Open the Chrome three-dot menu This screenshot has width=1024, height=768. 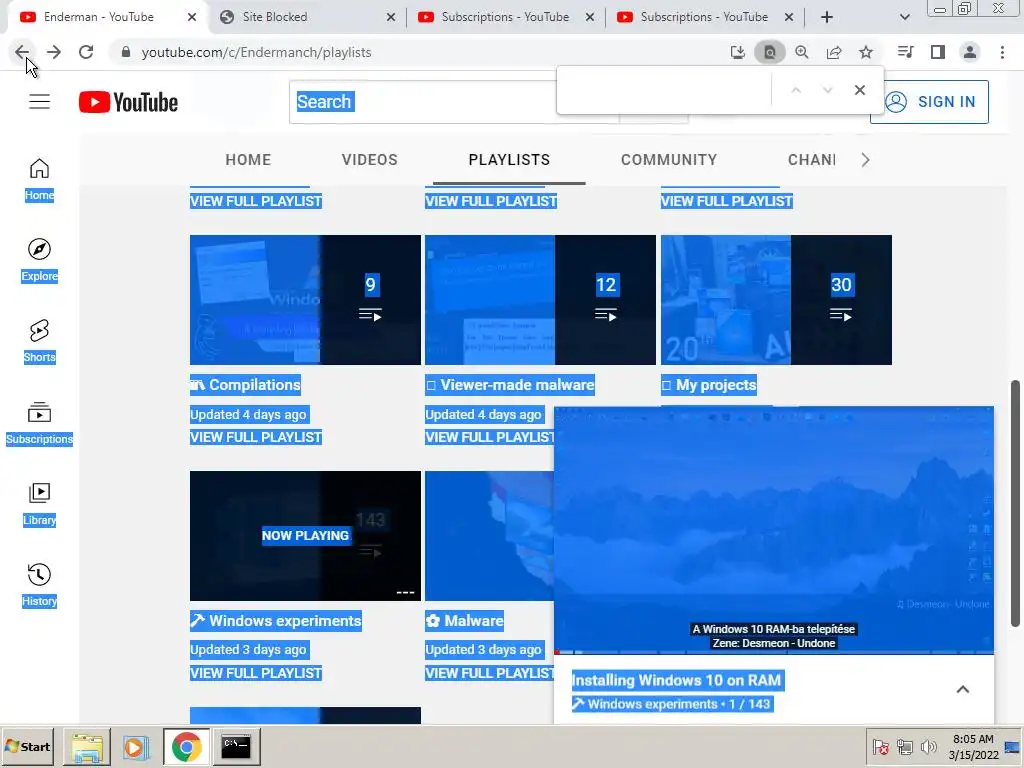pos(1002,52)
